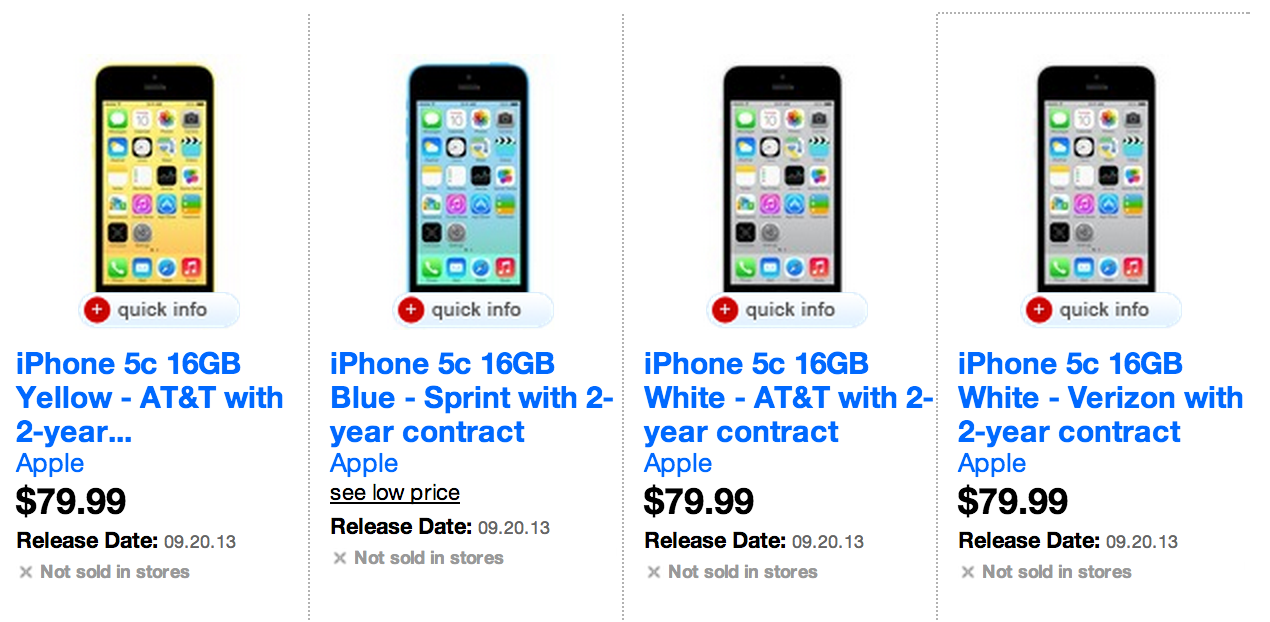This screenshot has width=1270, height=622.
Task: Go to iPhone 5c White AT&T title link
Action: click(787, 398)
